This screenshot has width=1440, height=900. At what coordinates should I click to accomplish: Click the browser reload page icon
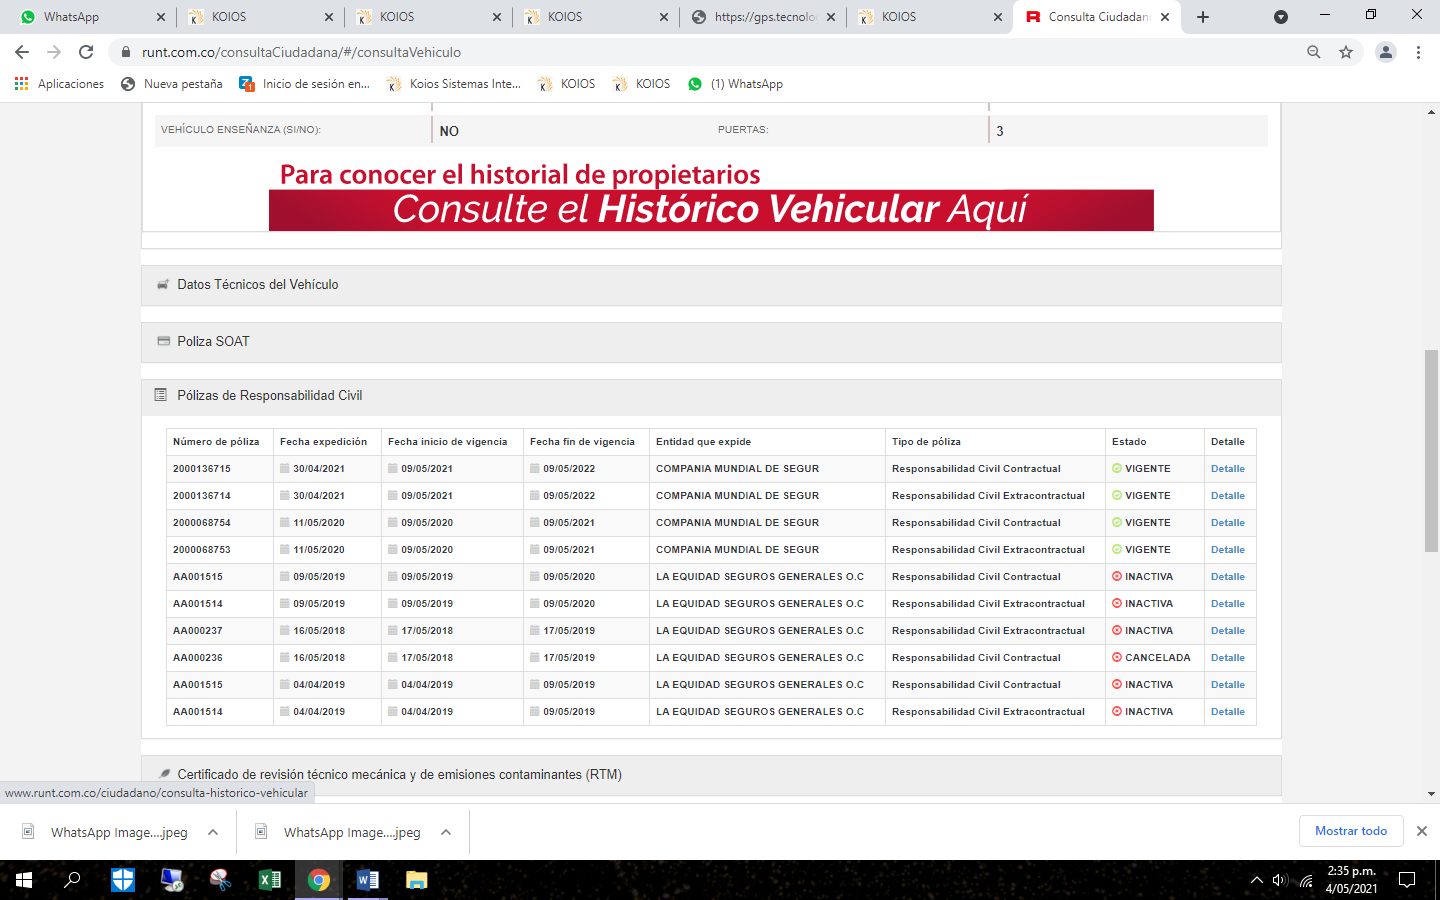pyautogui.click(x=86, y=52)
